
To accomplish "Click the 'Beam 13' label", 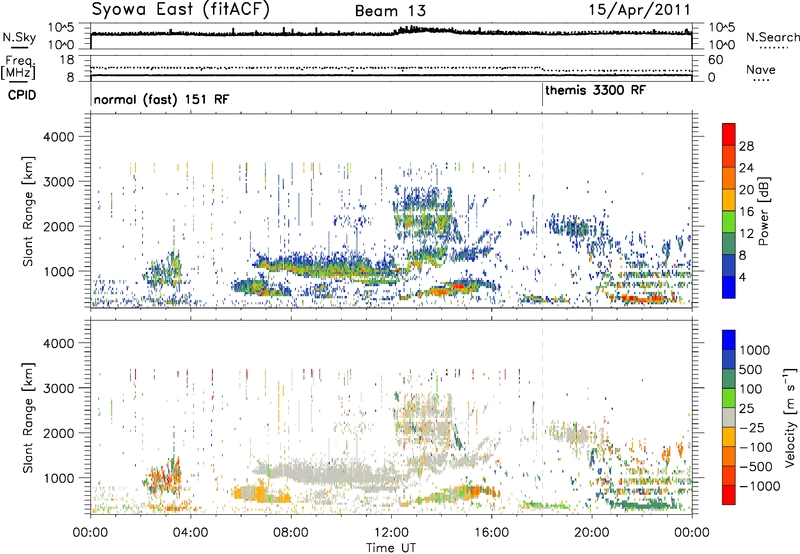I will [x=390, y=11].
